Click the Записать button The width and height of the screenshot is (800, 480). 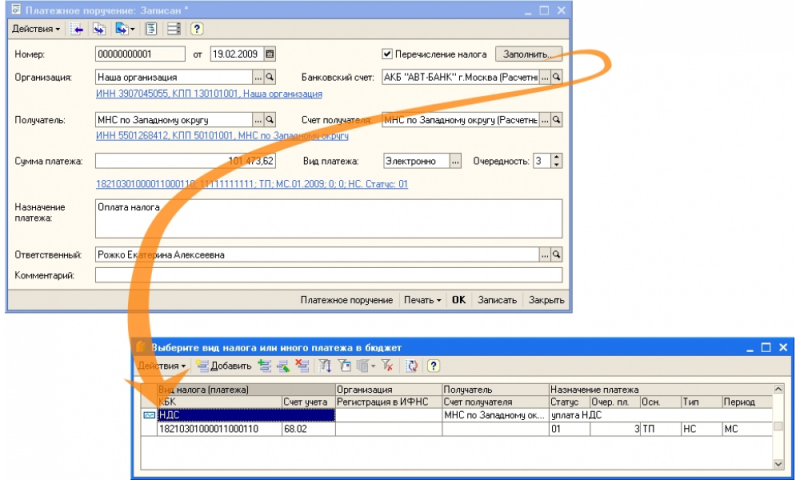pyautogui.click(x=497, y=299)
